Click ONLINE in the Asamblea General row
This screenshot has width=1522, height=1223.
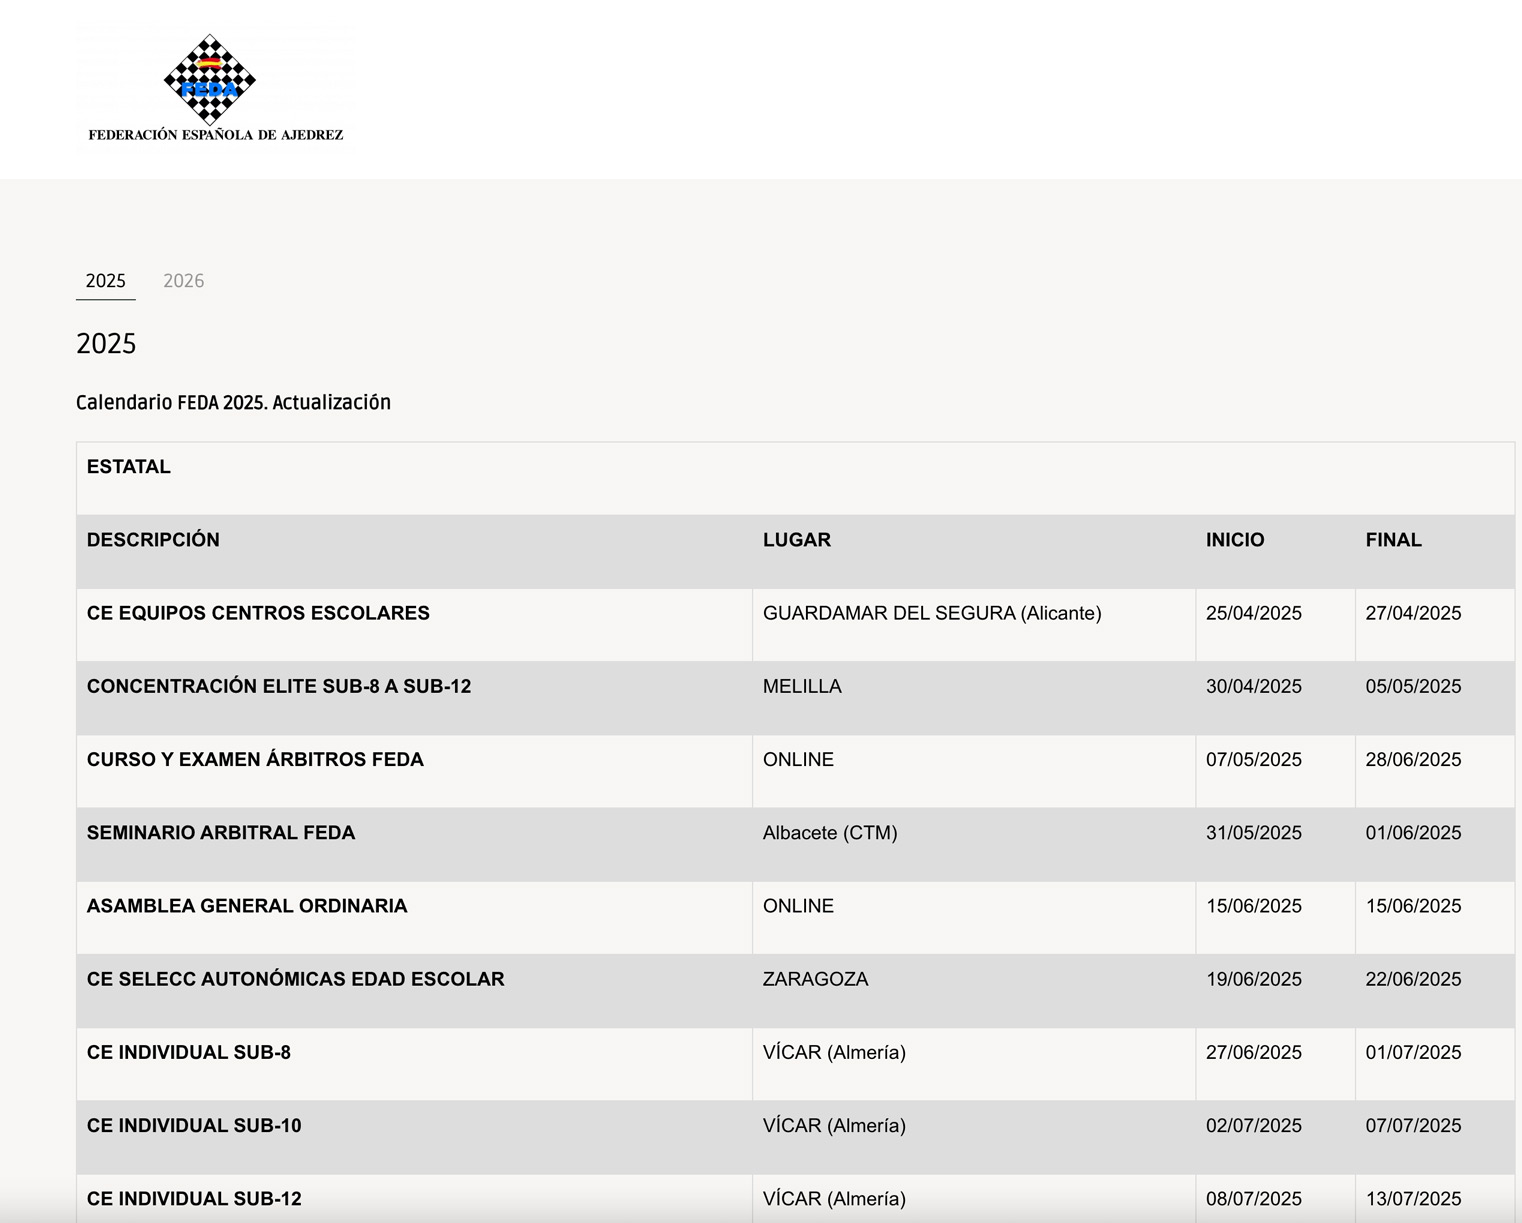[798, 905]
